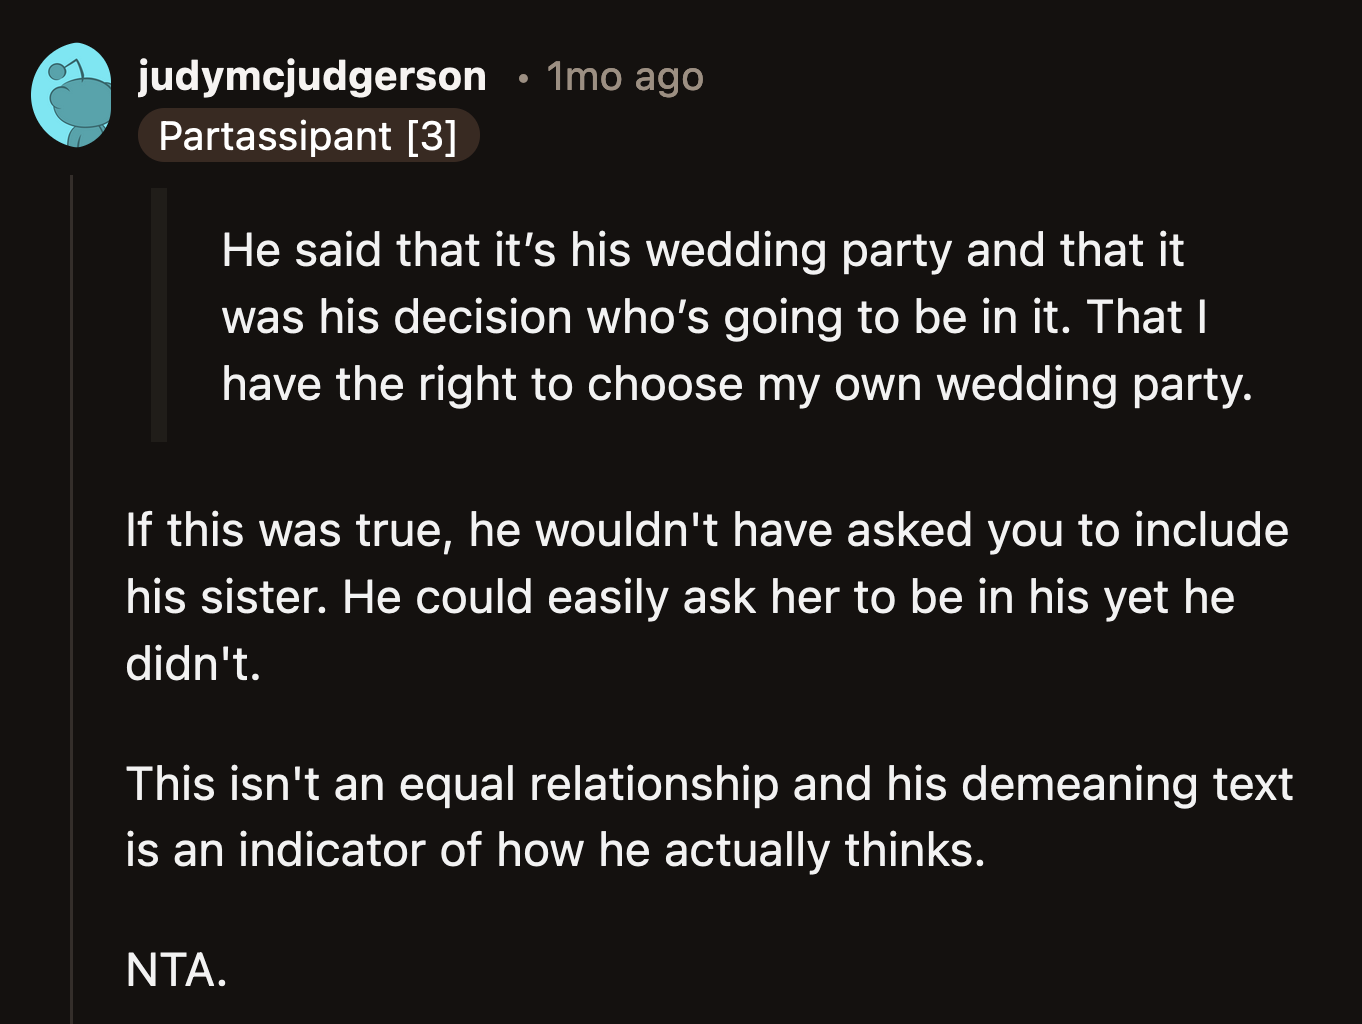Click the quote bar beside blockquote text
The image size is (1362, 1024).
[160, 312]
